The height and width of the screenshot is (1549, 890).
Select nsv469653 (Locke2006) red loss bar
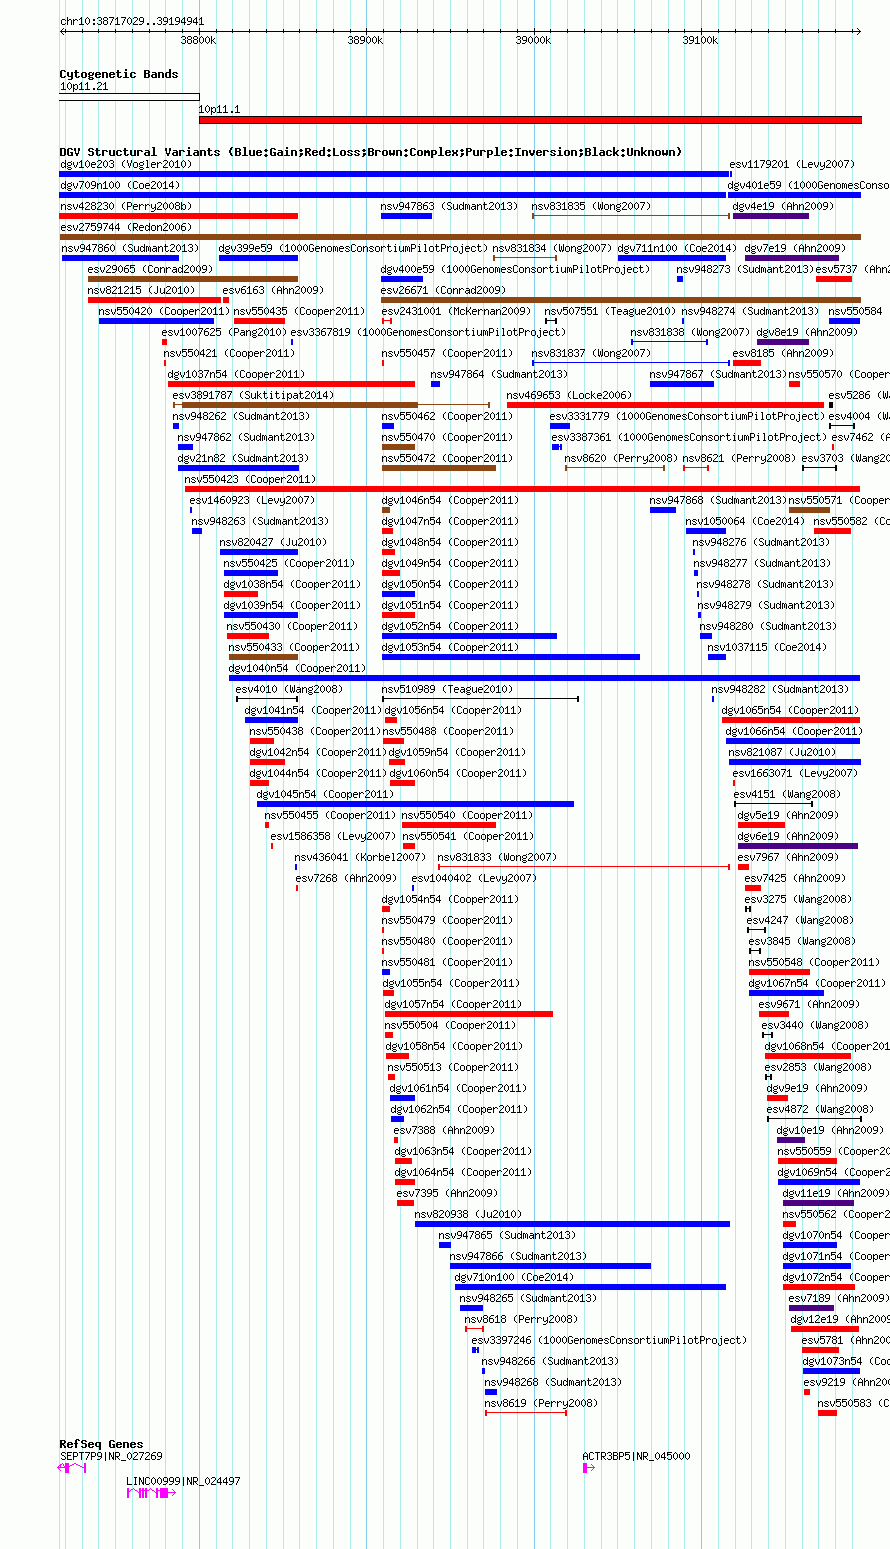pyautogui.click(x=665, y=405)
